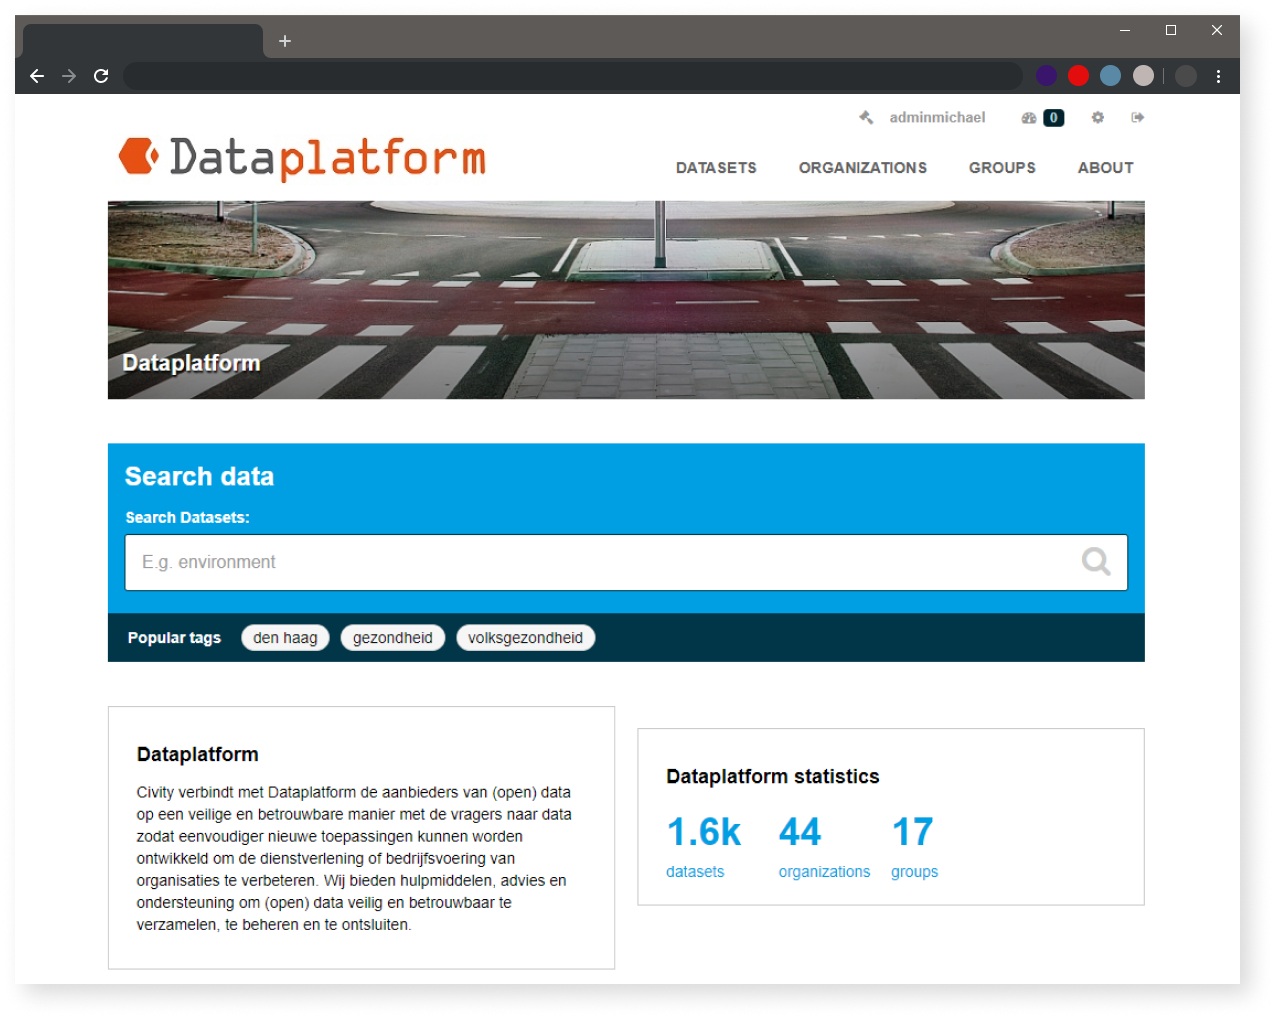Open a new tab with the plus icon

pyautogui.click(x=285, y=41)
